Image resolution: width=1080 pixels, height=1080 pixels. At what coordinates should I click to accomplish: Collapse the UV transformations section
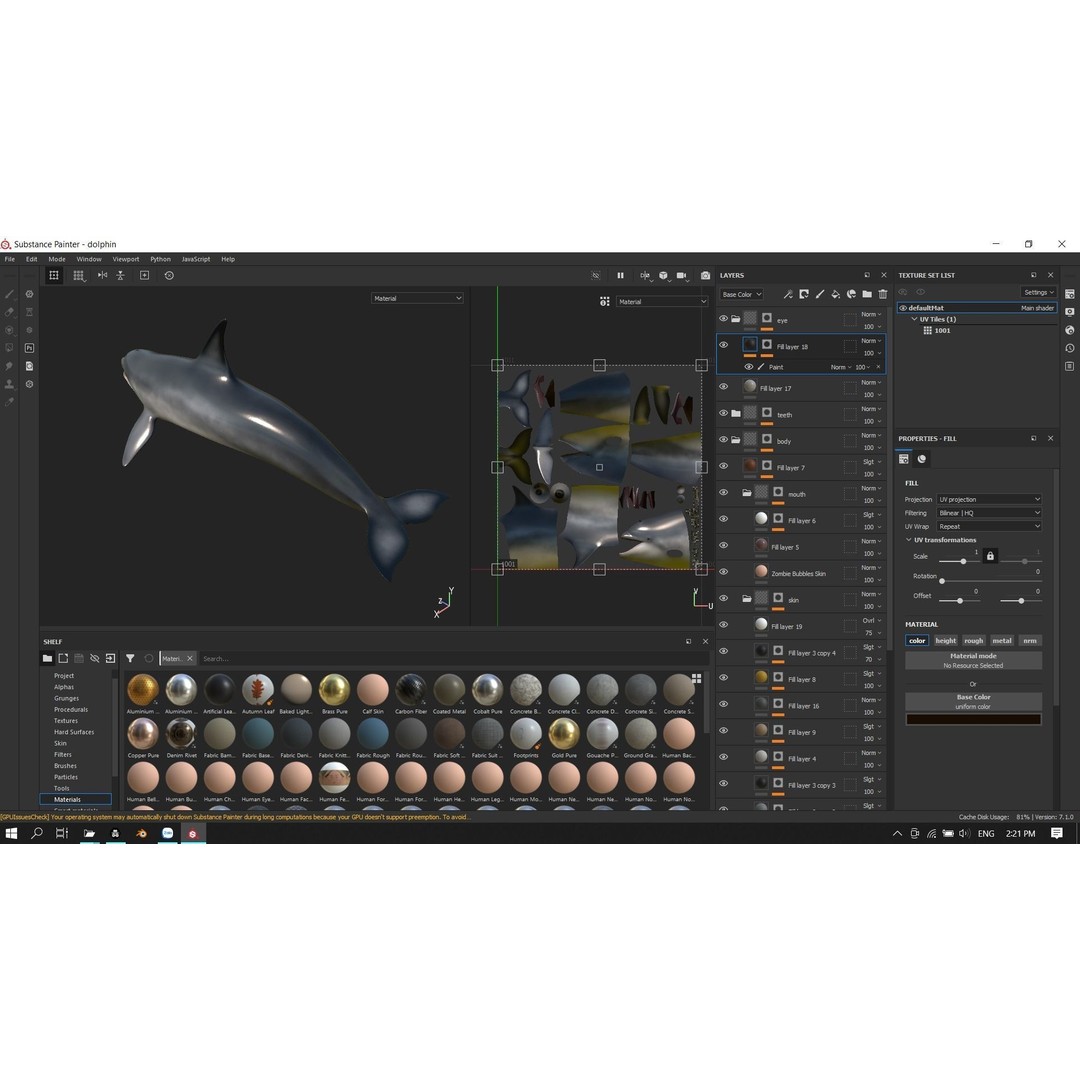tap(908, 540)
